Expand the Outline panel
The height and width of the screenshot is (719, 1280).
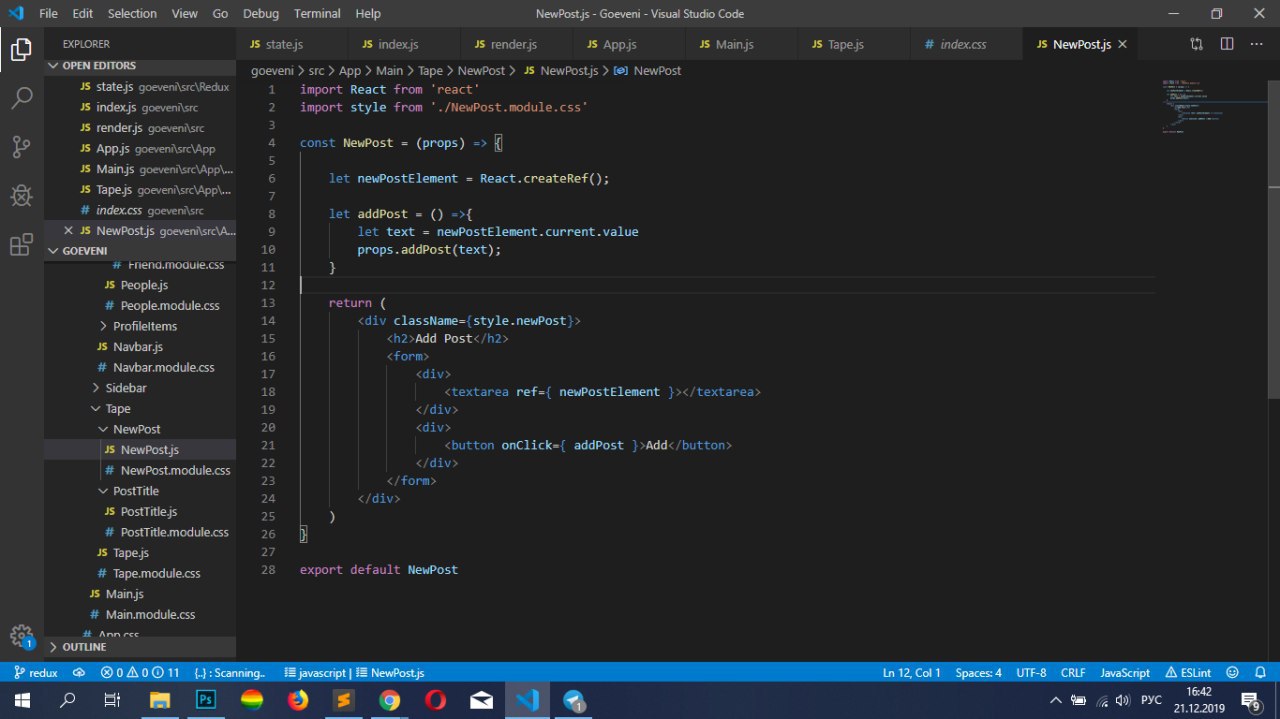84,647
